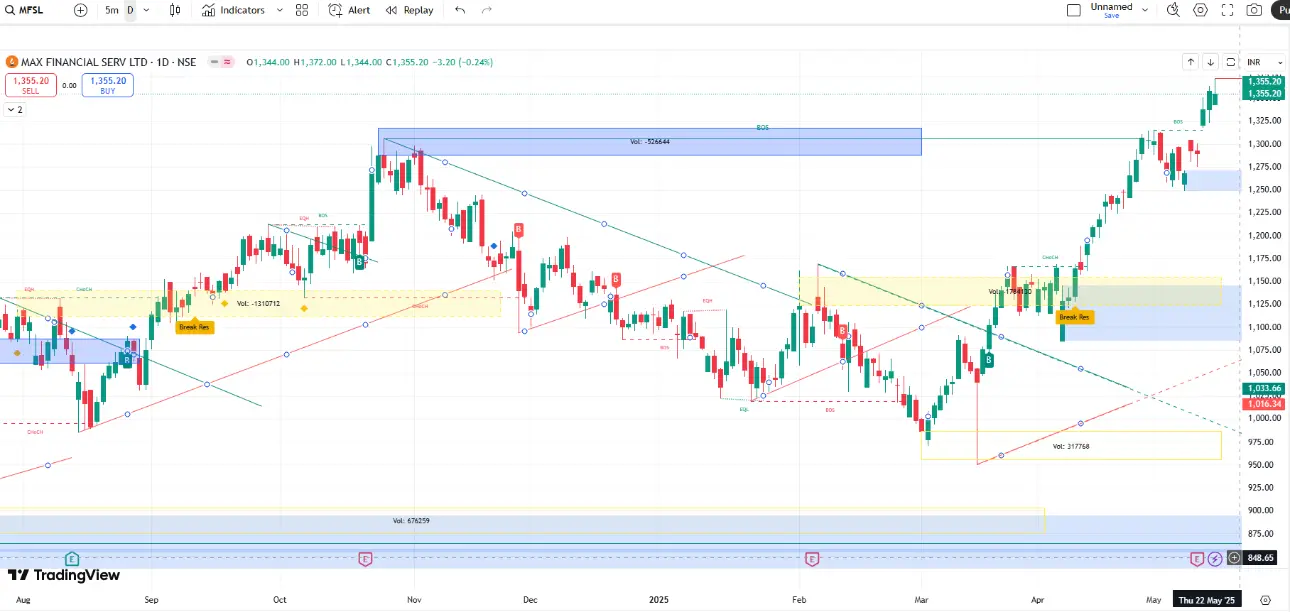Expand the collapsed indicators legend showing 2
This screenshot has width=1290, height=612.
pyautogui.click(x=15, y=109)
